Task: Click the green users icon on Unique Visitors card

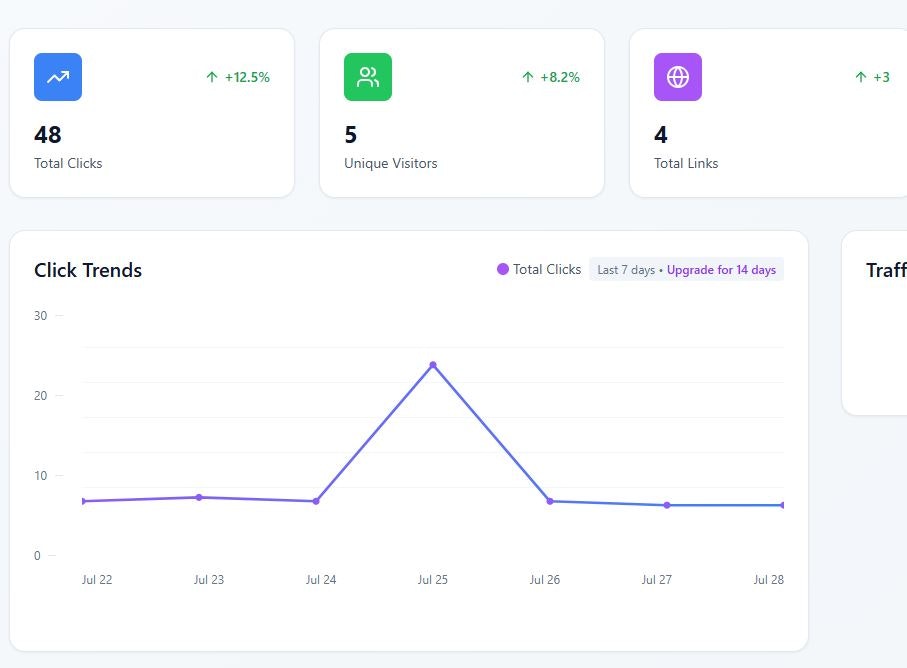Action: 368,77
